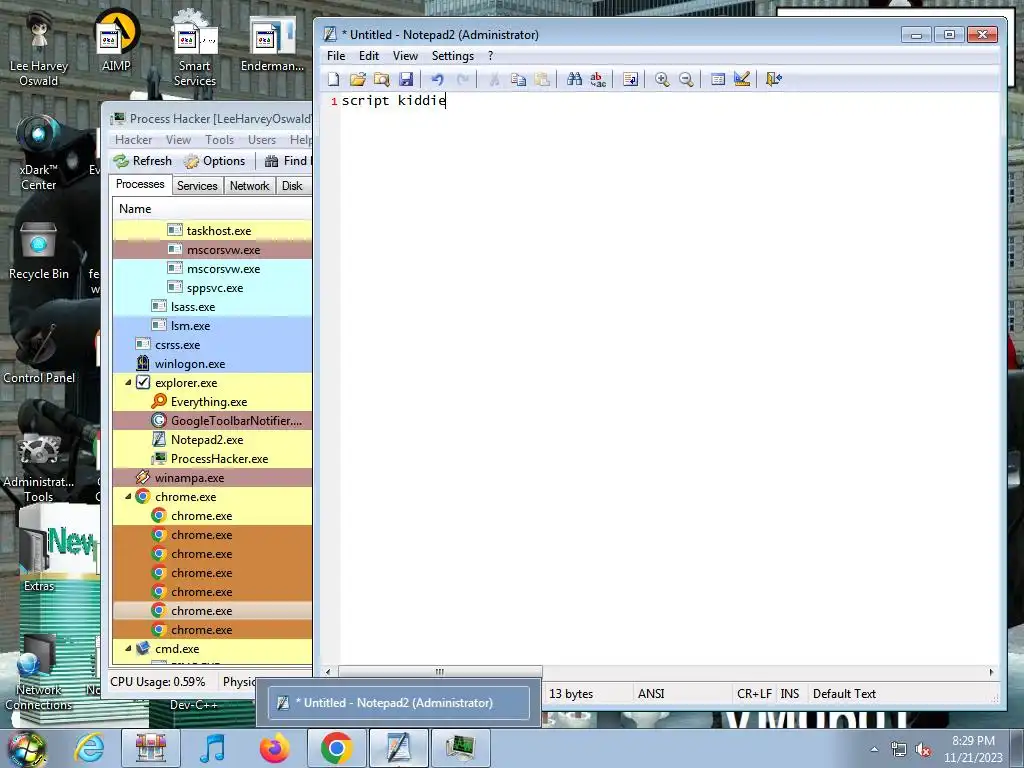Open Find with the binoculars icon

pos(574,80)
